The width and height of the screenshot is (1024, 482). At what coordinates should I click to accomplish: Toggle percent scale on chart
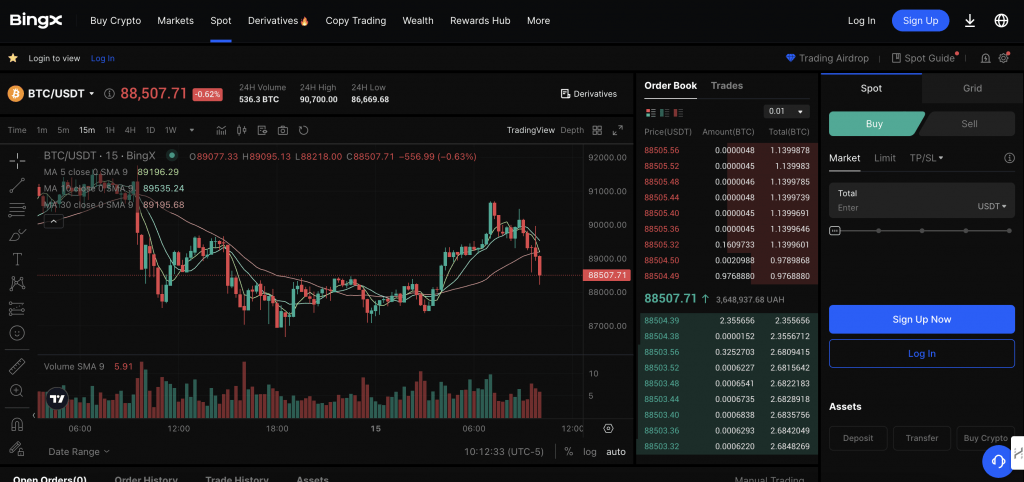coord(568,451)
